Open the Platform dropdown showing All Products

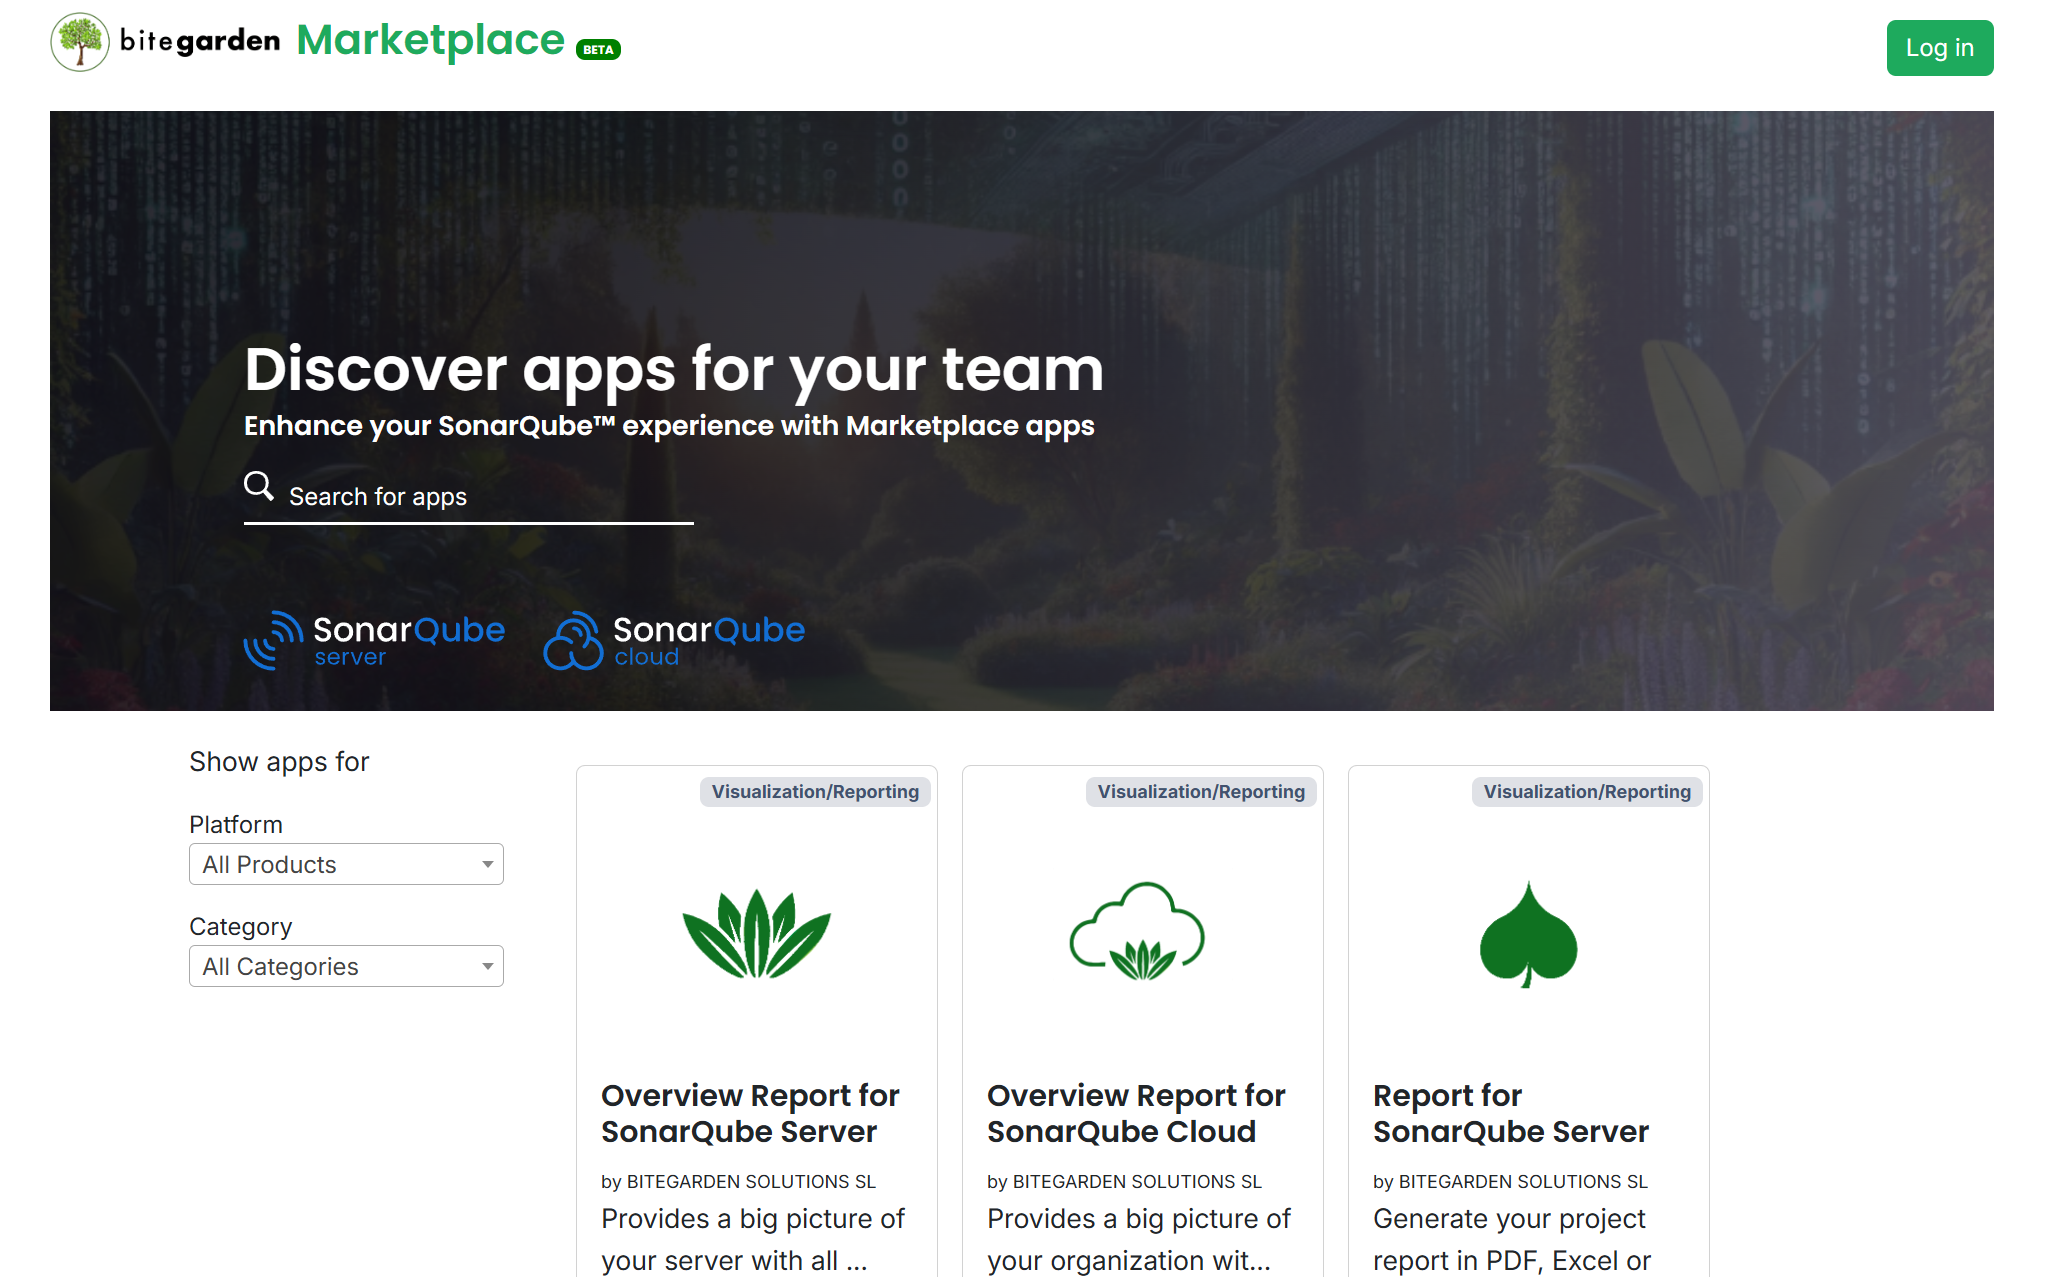[x=345, y=864]
